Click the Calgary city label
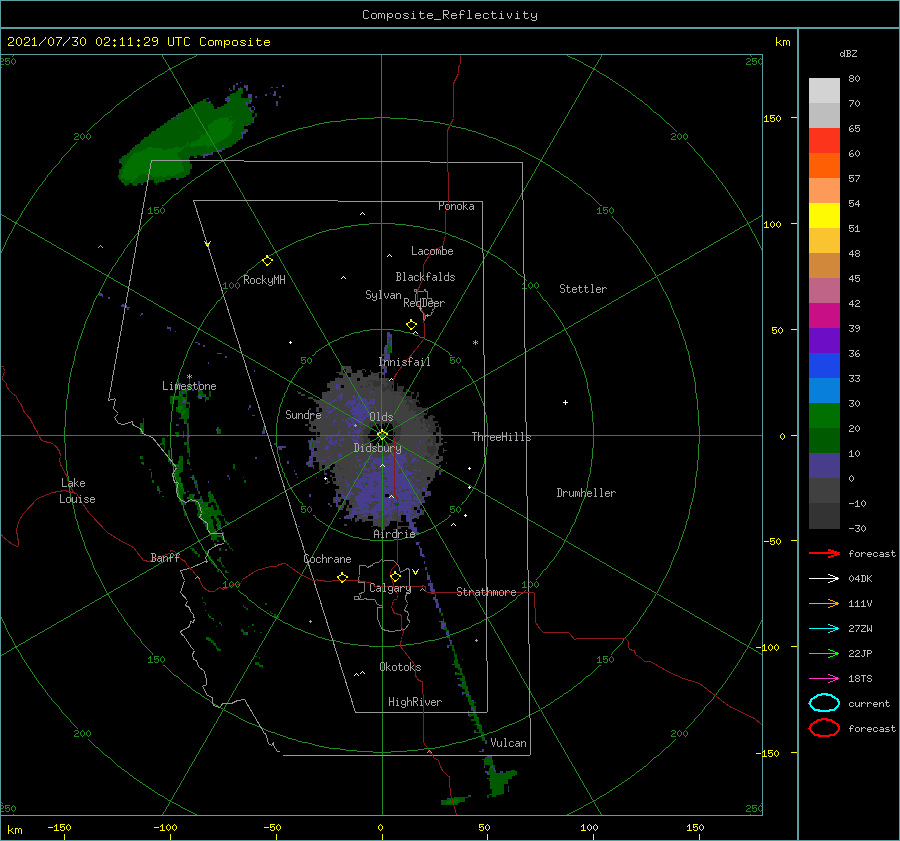Image resolution: width=900 pixels, height=841 pixels. (390, 588)
